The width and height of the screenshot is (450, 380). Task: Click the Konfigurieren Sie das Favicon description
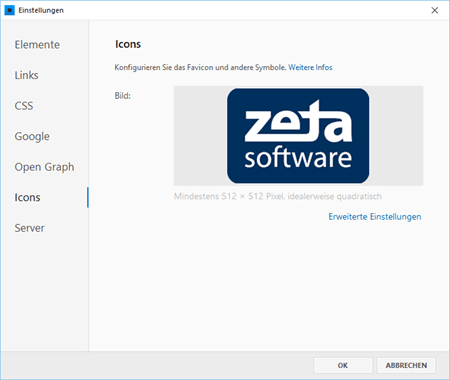[x=200, y=67]
